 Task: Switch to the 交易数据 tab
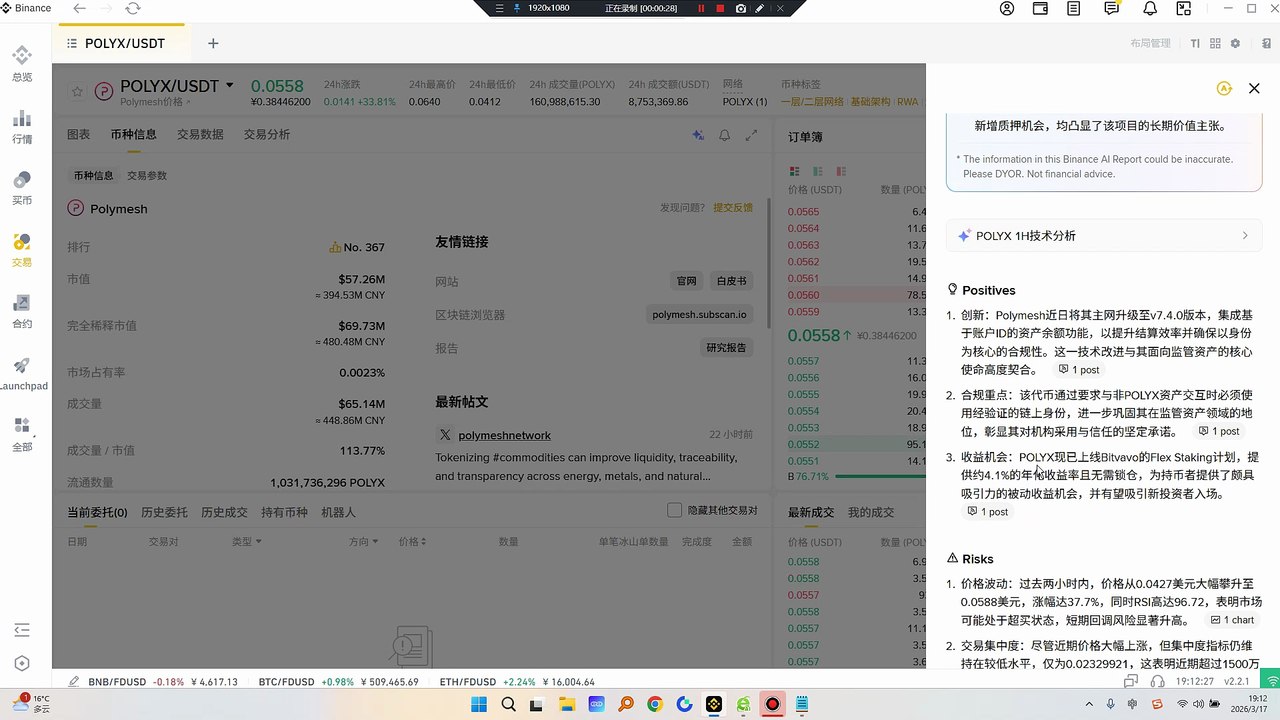(200, 134)
